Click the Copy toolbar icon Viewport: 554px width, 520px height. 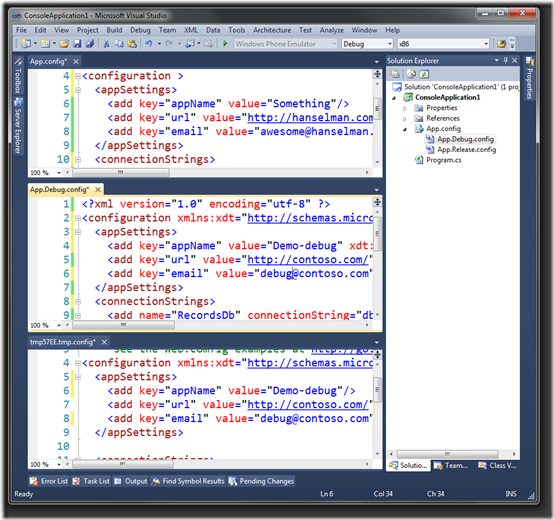pos(119,44)
